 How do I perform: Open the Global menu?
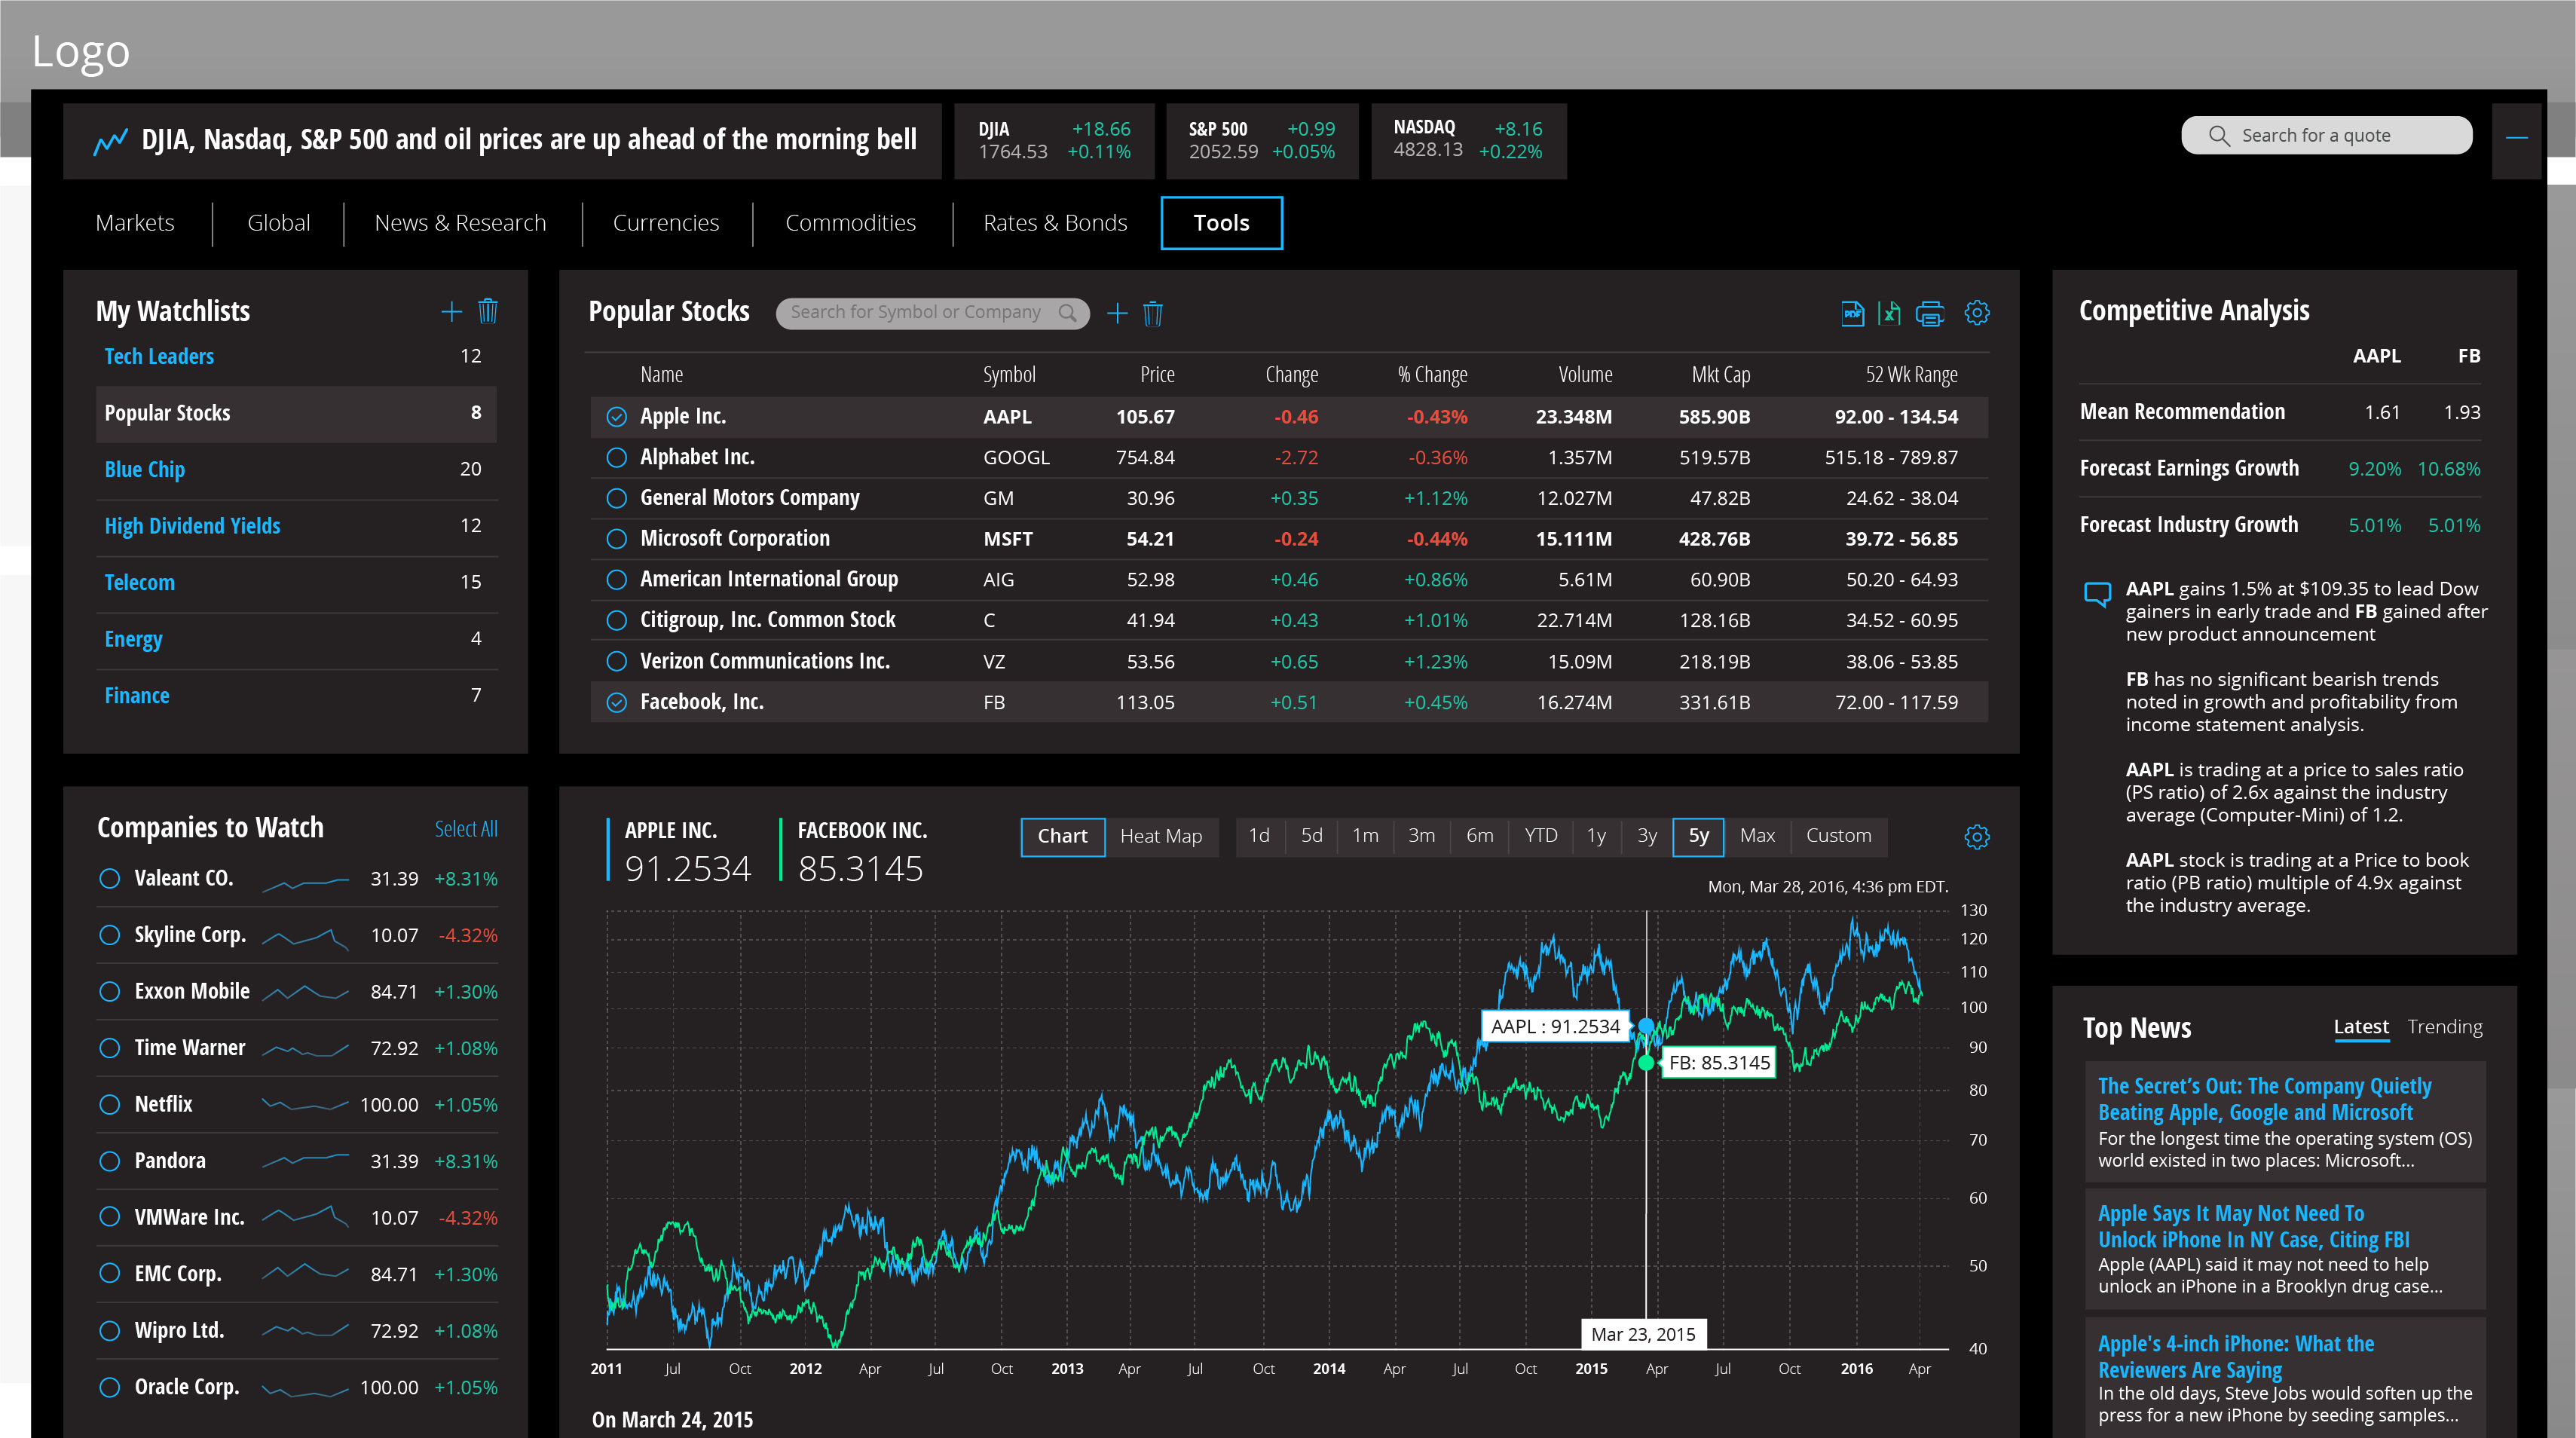click(x=279, y=223)
